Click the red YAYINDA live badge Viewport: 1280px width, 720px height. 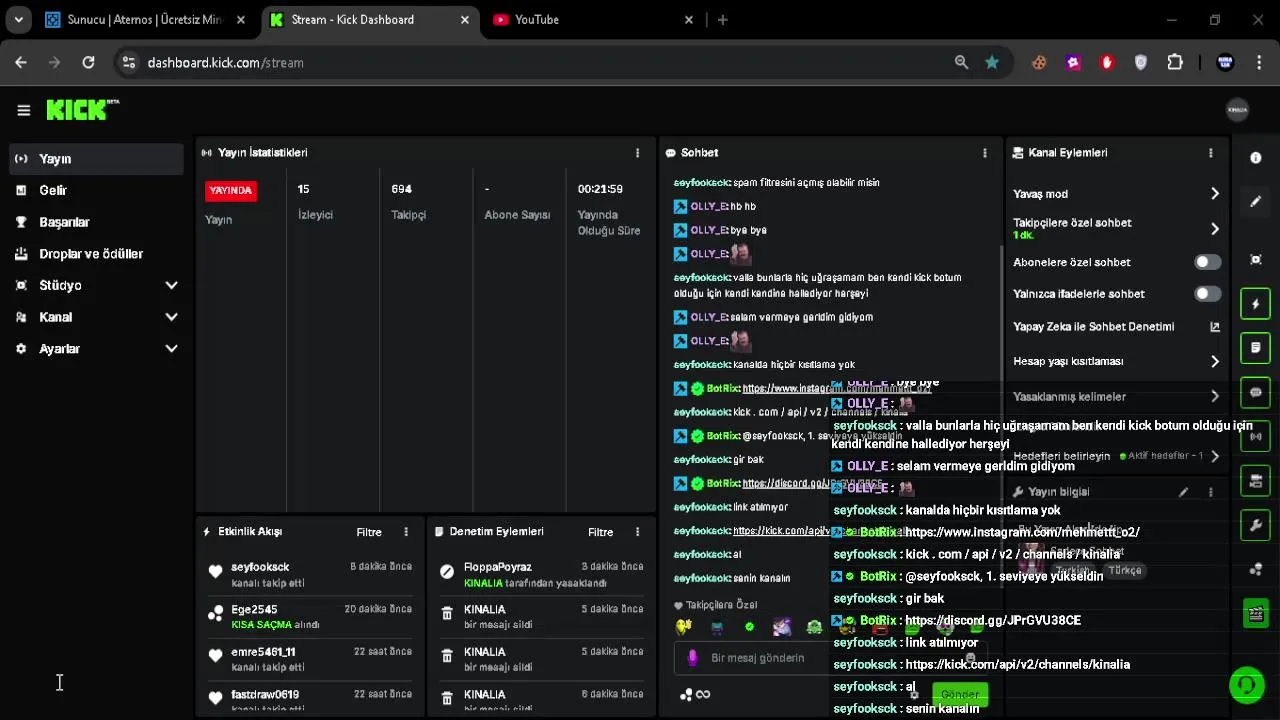[x=231, y=190]
